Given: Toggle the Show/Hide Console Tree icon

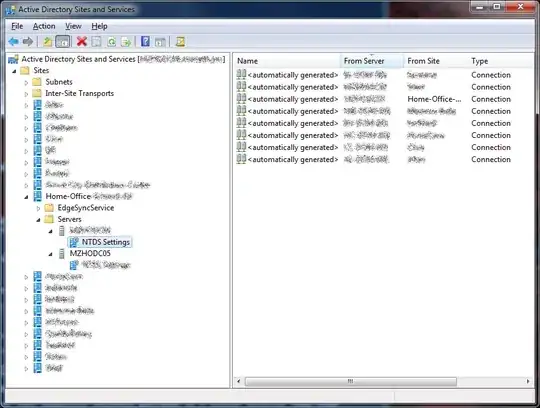Looking at the screenshot, I should coord(63,42).
